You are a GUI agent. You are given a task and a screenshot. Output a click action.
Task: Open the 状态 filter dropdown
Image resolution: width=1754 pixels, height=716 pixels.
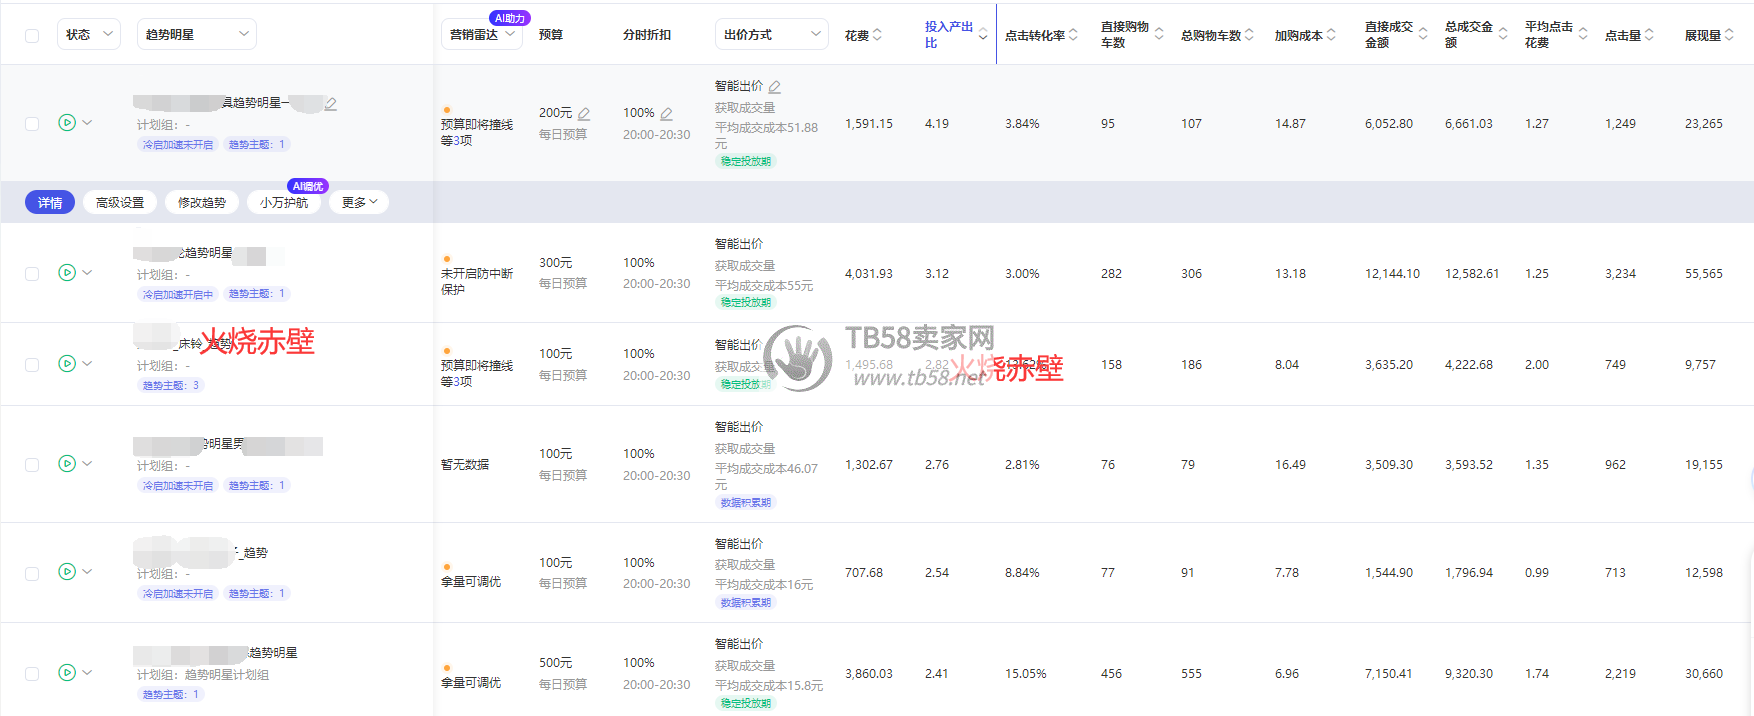click(x=89, y=35)
